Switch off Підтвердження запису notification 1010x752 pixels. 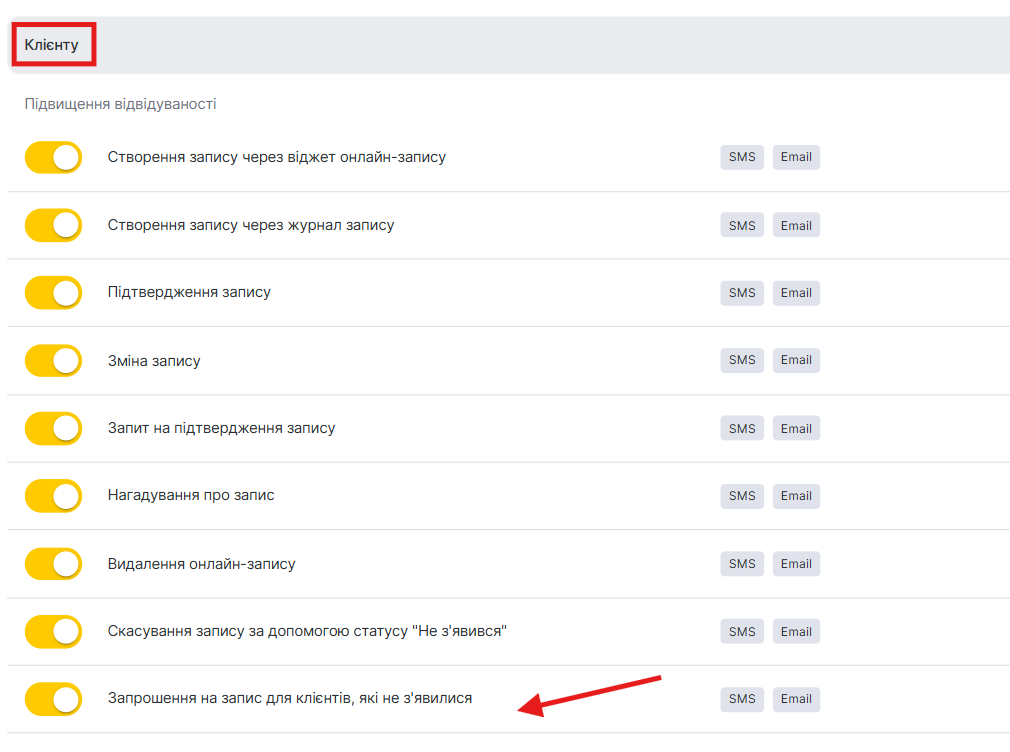pos(53,293)
